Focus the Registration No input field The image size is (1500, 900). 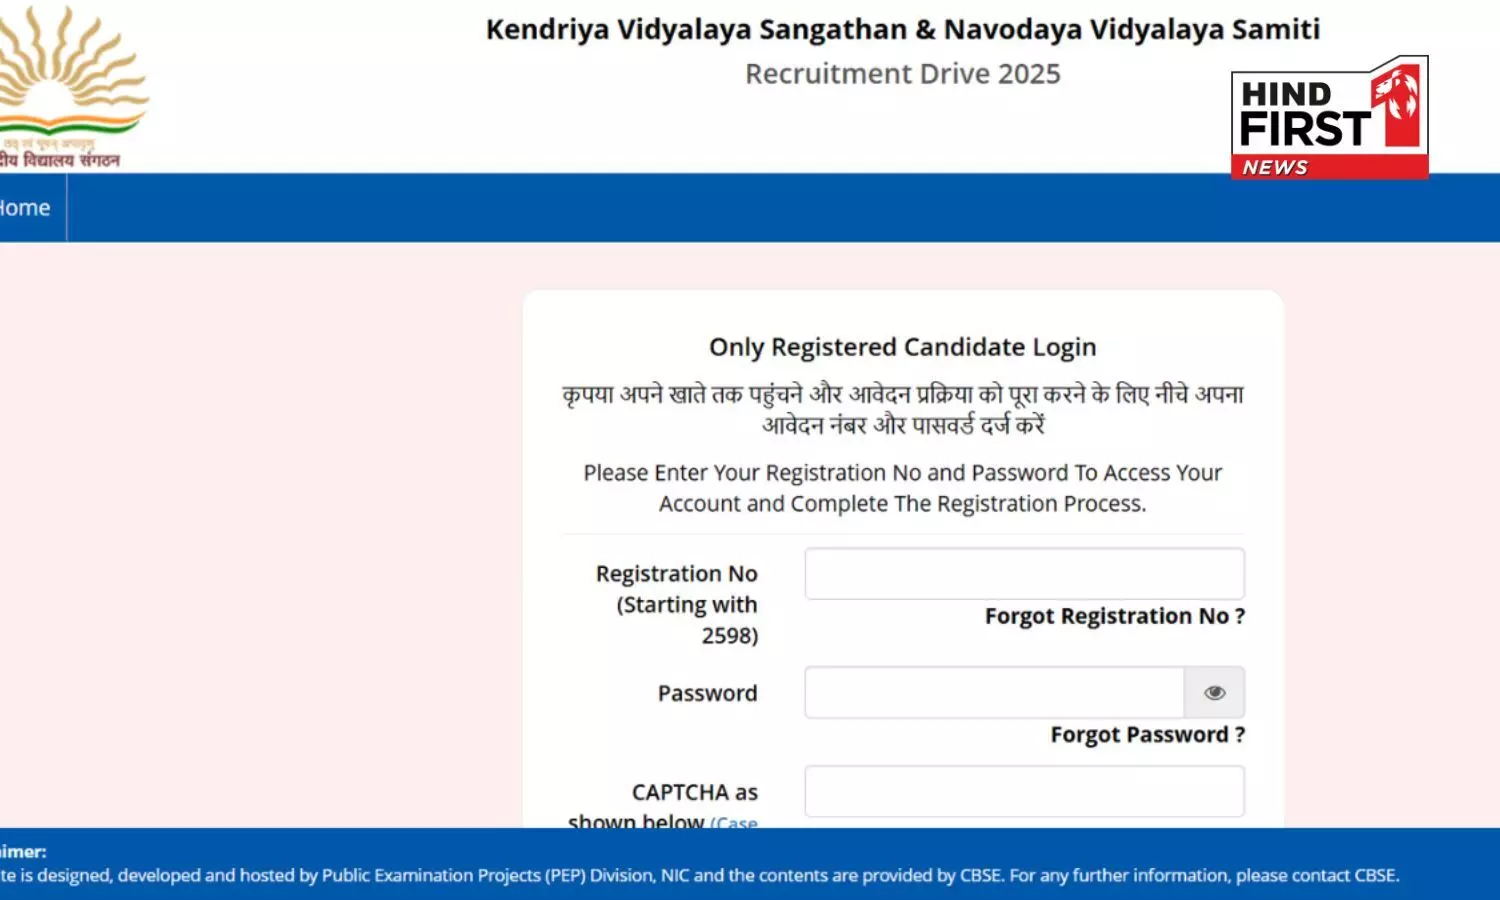1024,574
